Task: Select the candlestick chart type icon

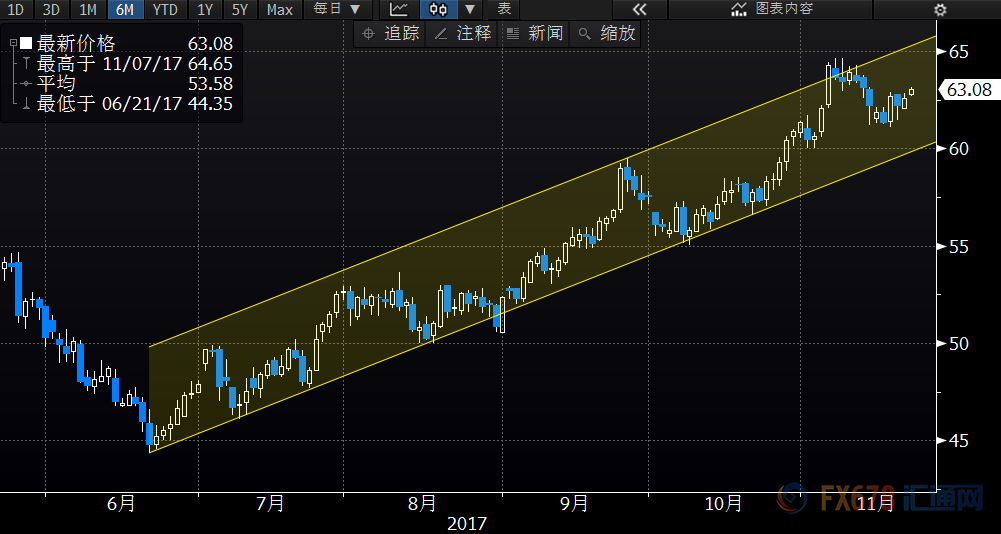Action: 437,10
